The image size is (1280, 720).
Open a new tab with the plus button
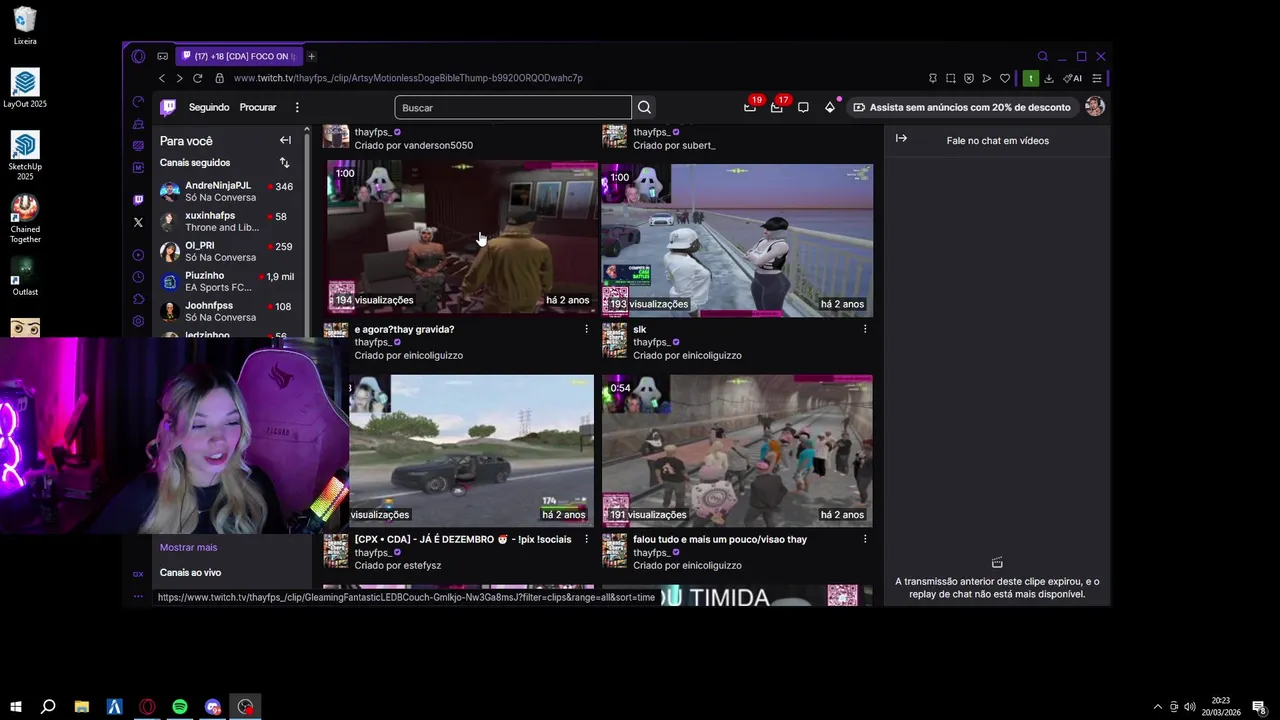(x=311, y=56)
